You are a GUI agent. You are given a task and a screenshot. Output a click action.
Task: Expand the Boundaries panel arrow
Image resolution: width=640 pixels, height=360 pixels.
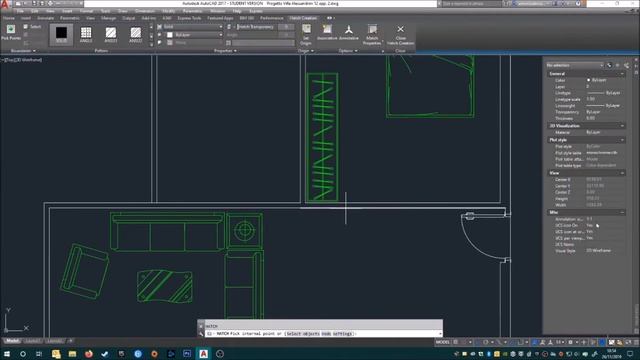point(34,51)
